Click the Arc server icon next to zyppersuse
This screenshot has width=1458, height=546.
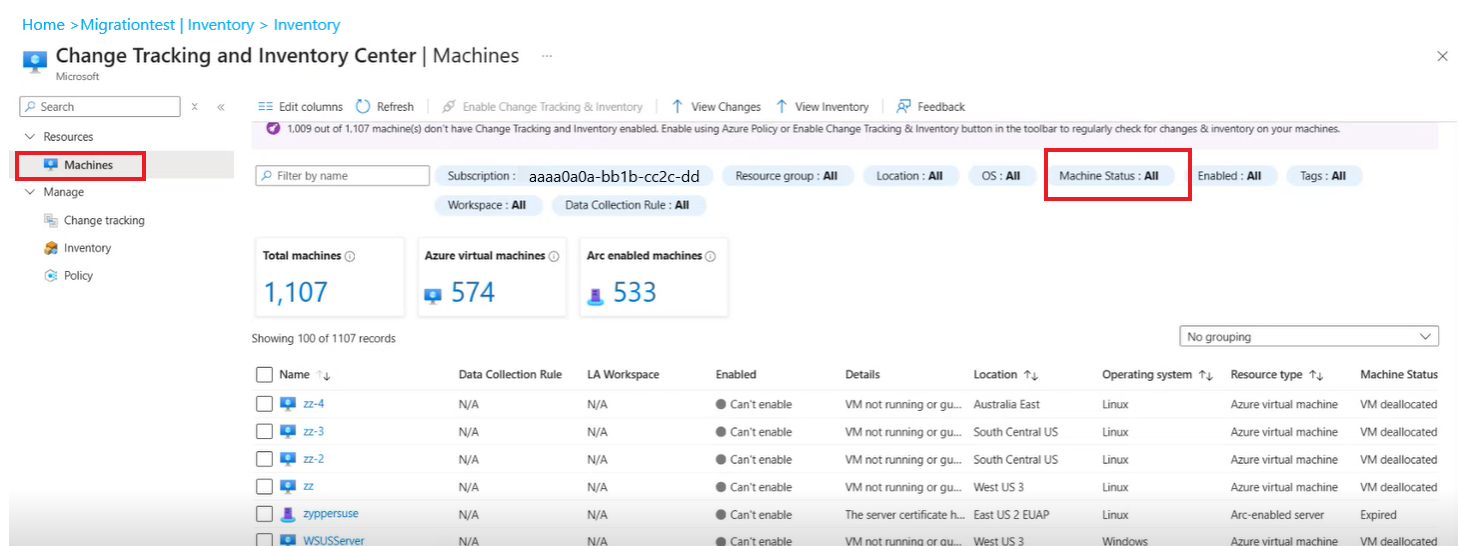(x=288, y=514)
